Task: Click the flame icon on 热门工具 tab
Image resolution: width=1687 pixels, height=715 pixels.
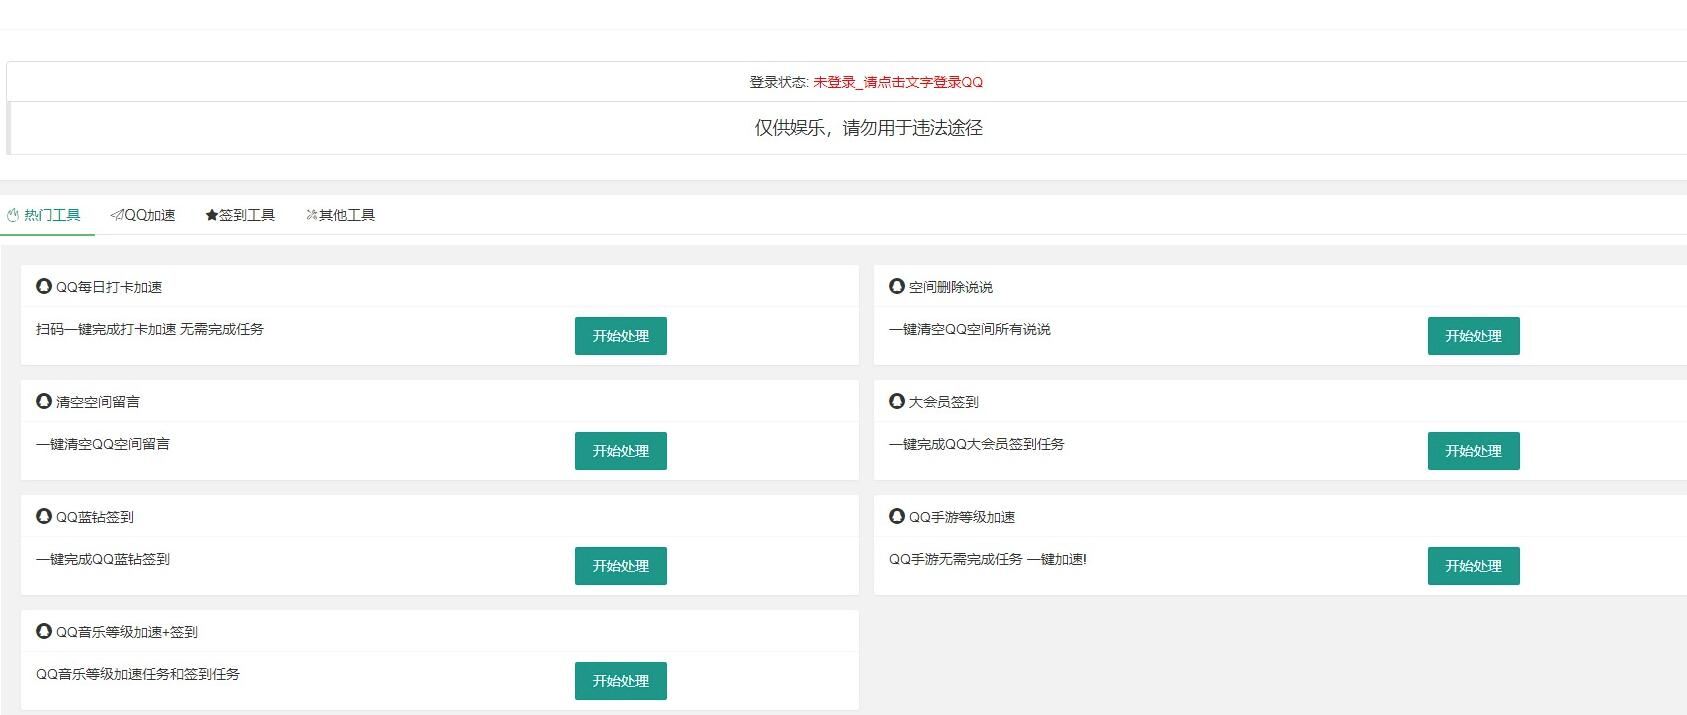Action: [13, 215]
